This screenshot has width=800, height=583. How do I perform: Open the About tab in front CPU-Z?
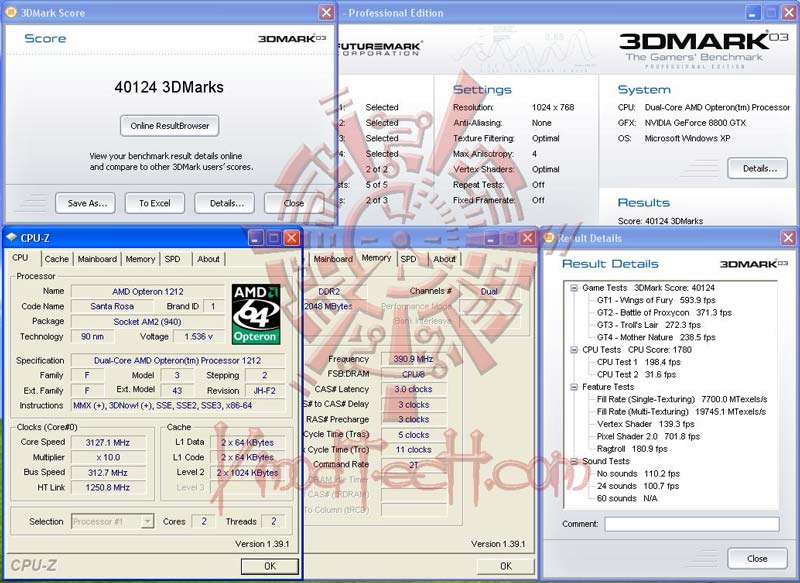[209, 259]
